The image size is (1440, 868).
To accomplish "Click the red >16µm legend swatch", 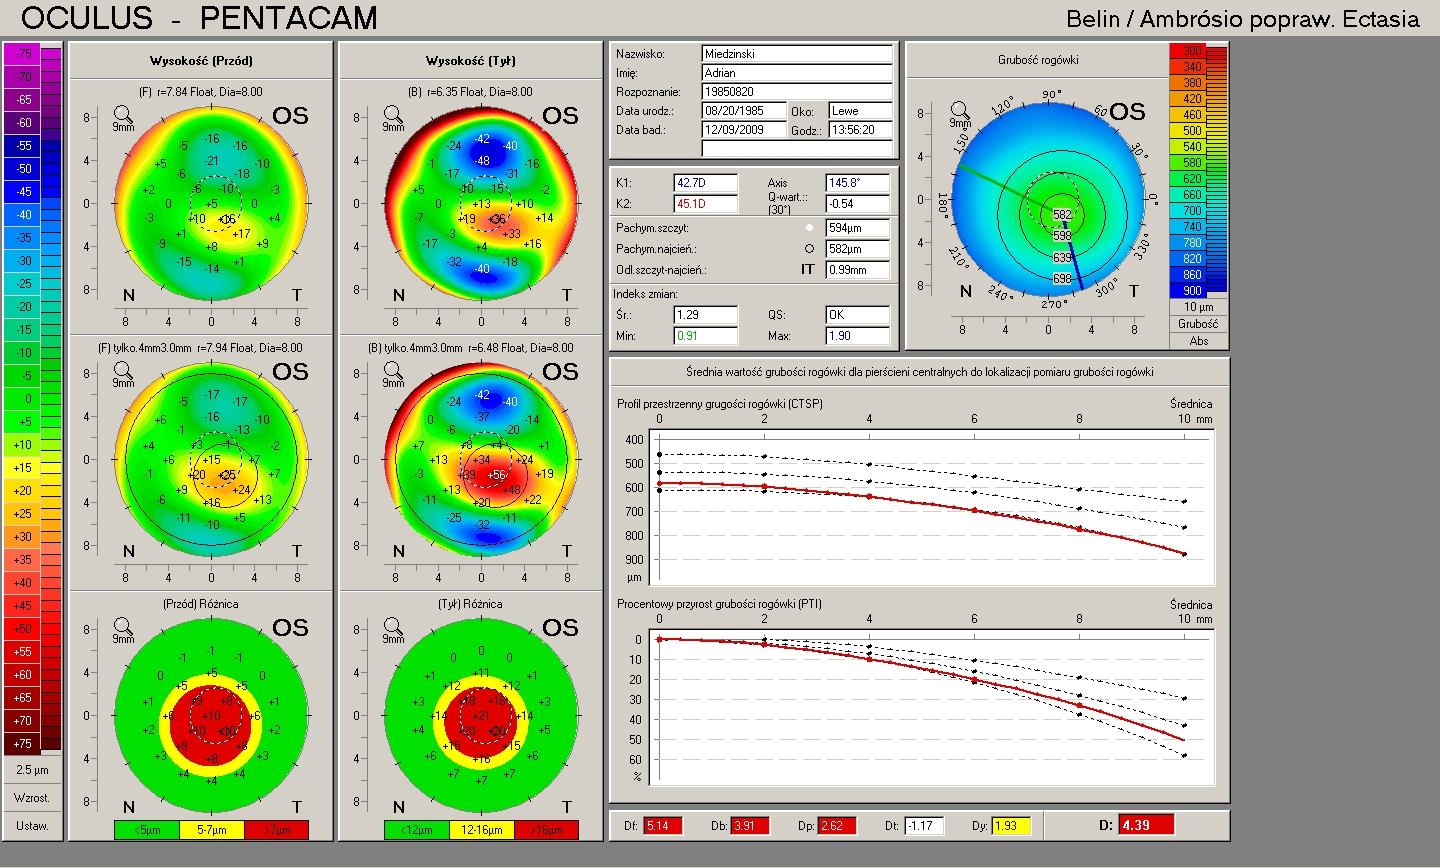I will [546, 830].
